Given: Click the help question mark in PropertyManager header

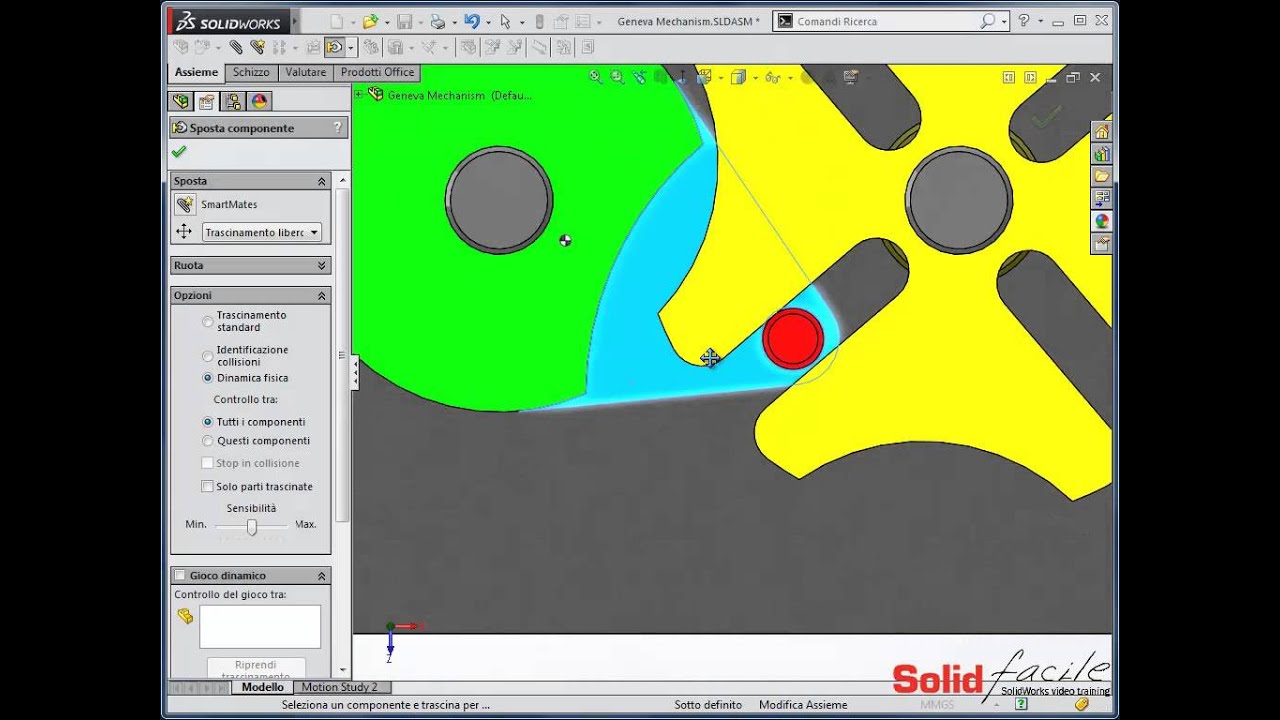Looking at the screenshot, I should point(338,128).
